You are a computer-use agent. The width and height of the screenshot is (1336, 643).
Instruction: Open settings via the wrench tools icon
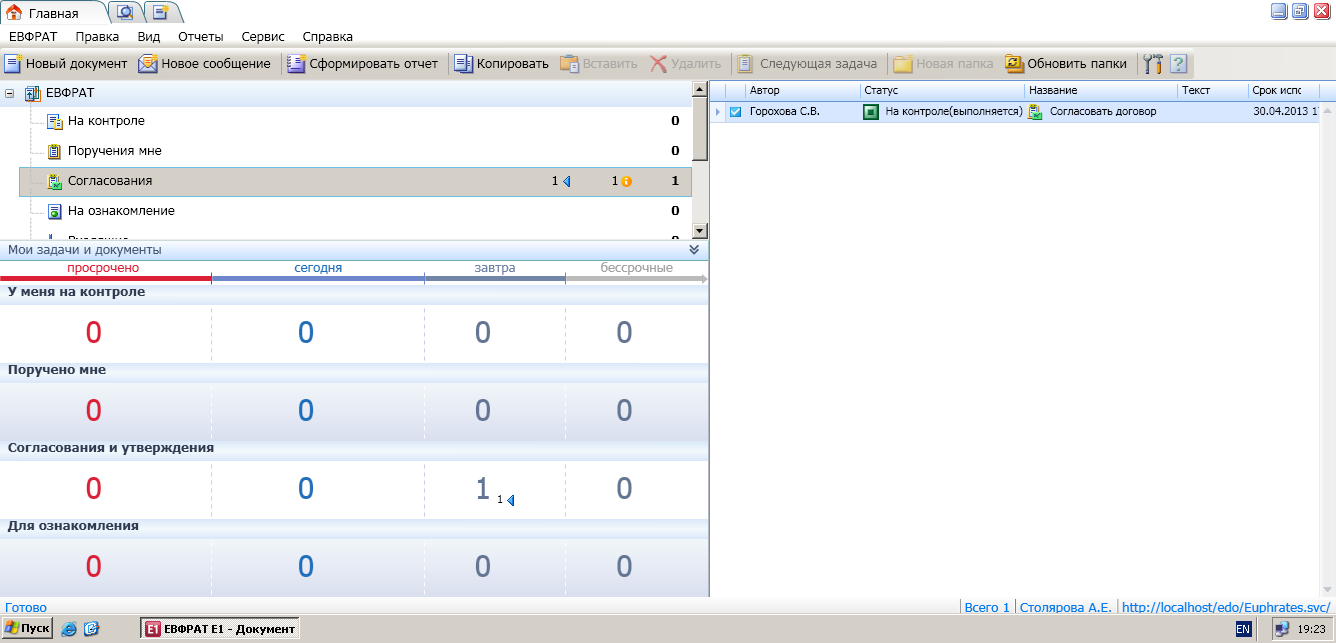pos(1153,64)
